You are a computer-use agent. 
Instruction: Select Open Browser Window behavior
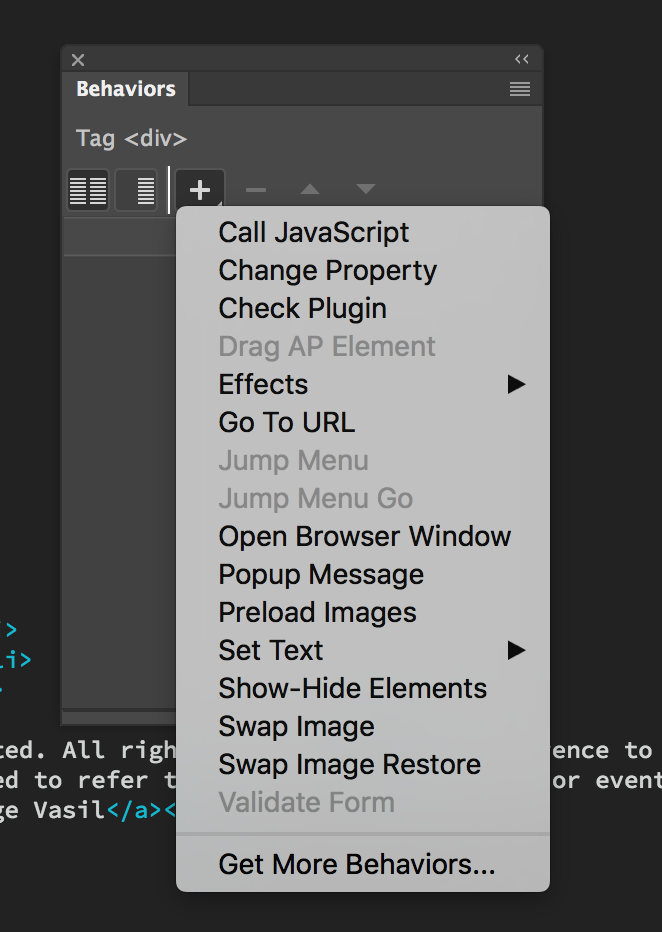point(364,536)
